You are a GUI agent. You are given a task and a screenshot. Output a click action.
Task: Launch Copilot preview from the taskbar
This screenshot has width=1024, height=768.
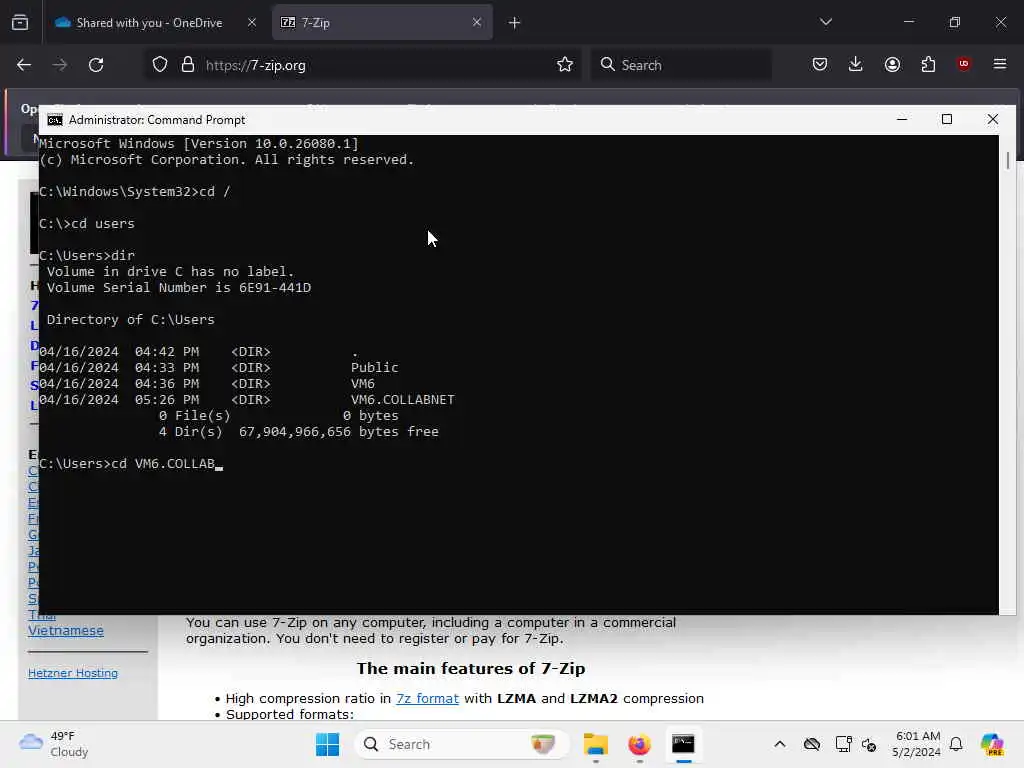coord(992,744)
